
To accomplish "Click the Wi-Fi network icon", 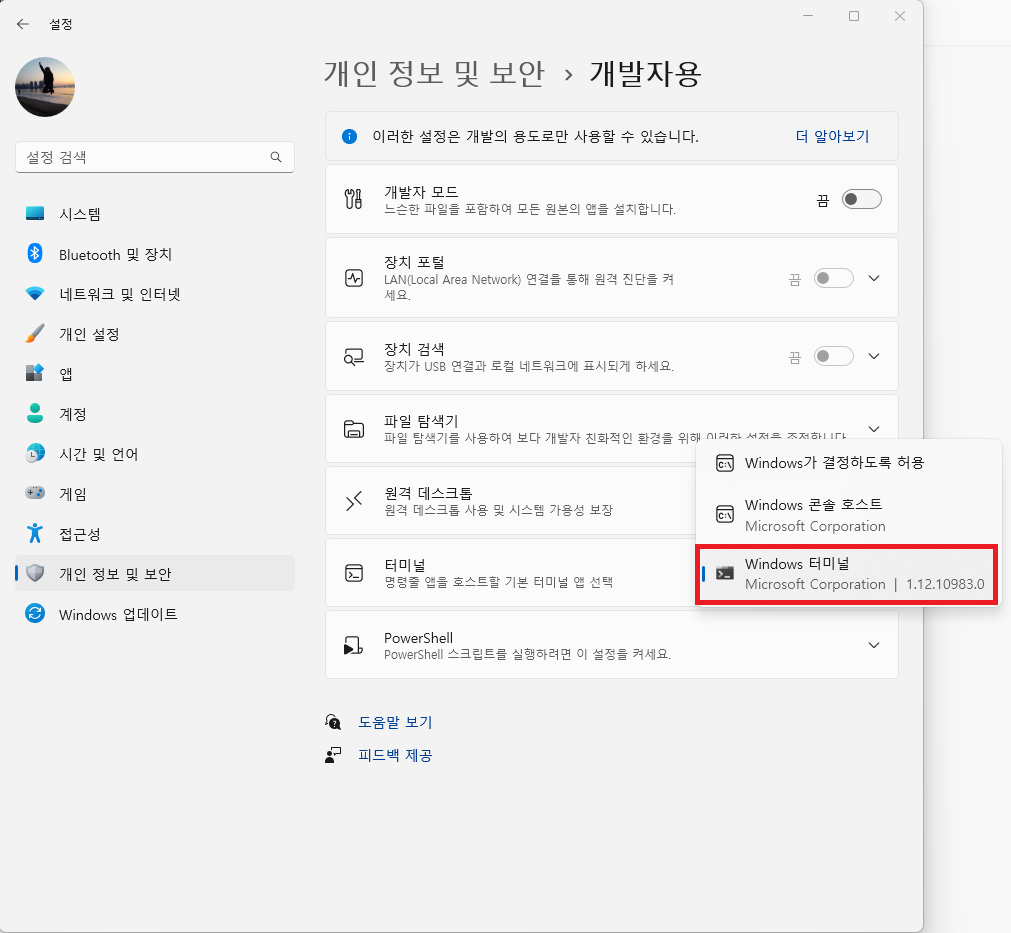I will pyautogui.click(x=35, y=293).
